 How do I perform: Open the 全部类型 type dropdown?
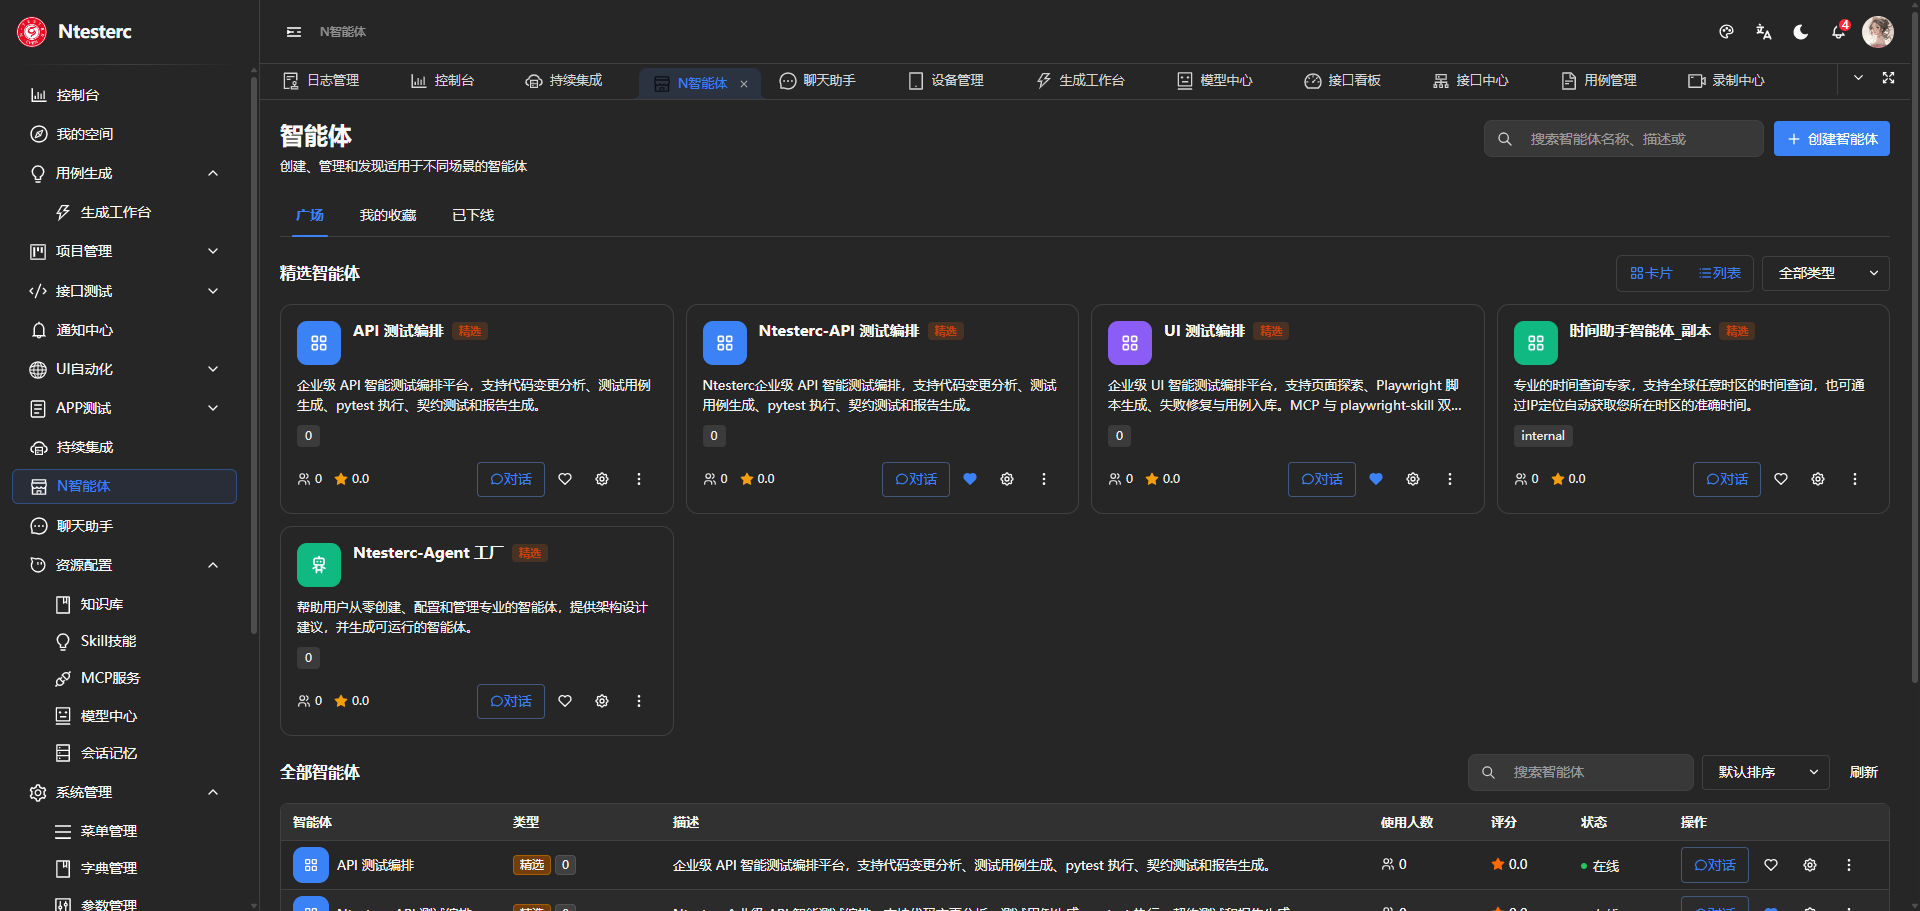click(x=1826, y=273)
